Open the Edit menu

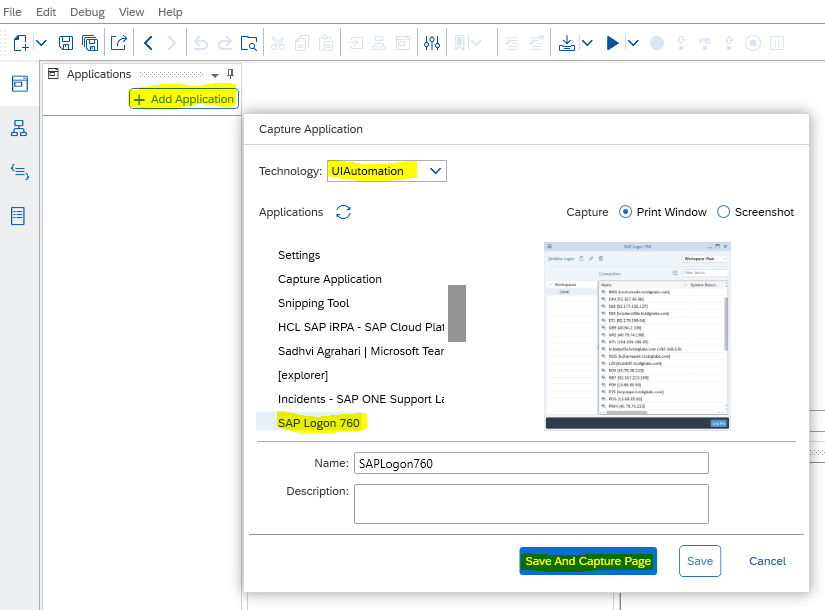pyautogui.click(x=46, y=12)
